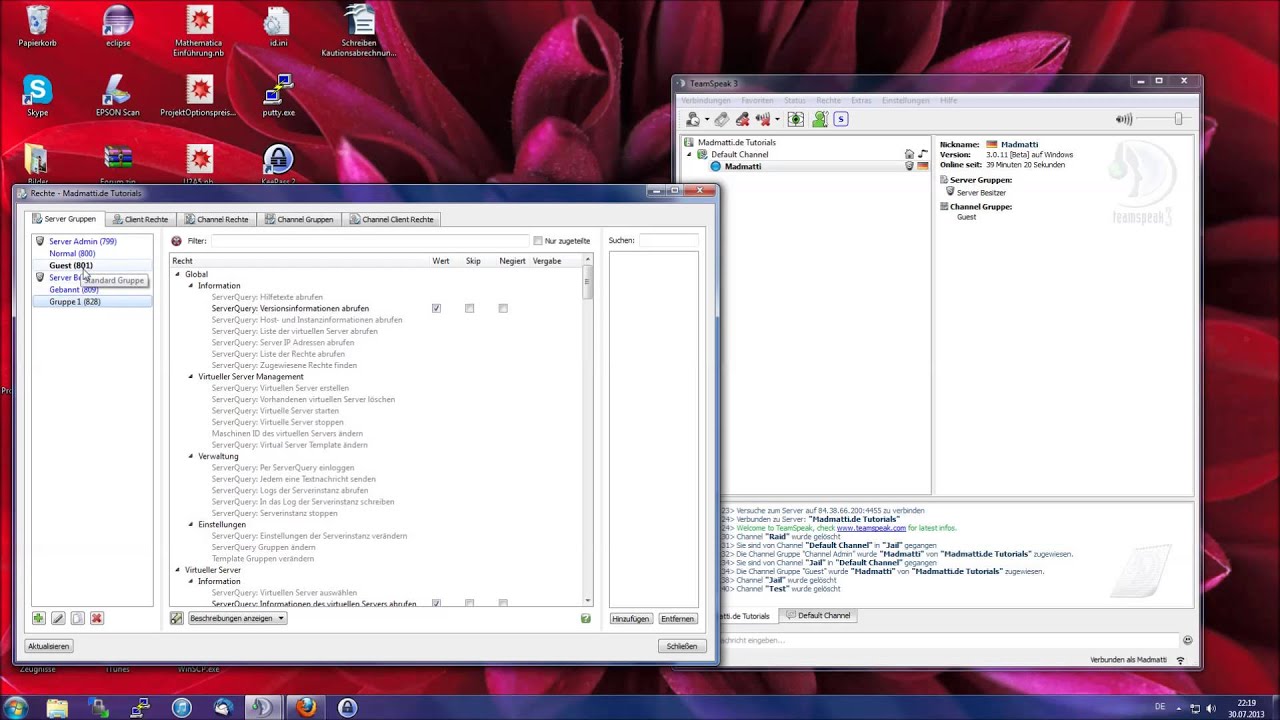The width and height of the screenshot is (1280, 720).
Task: Click the Suchen input field
Action: [668, 241]
